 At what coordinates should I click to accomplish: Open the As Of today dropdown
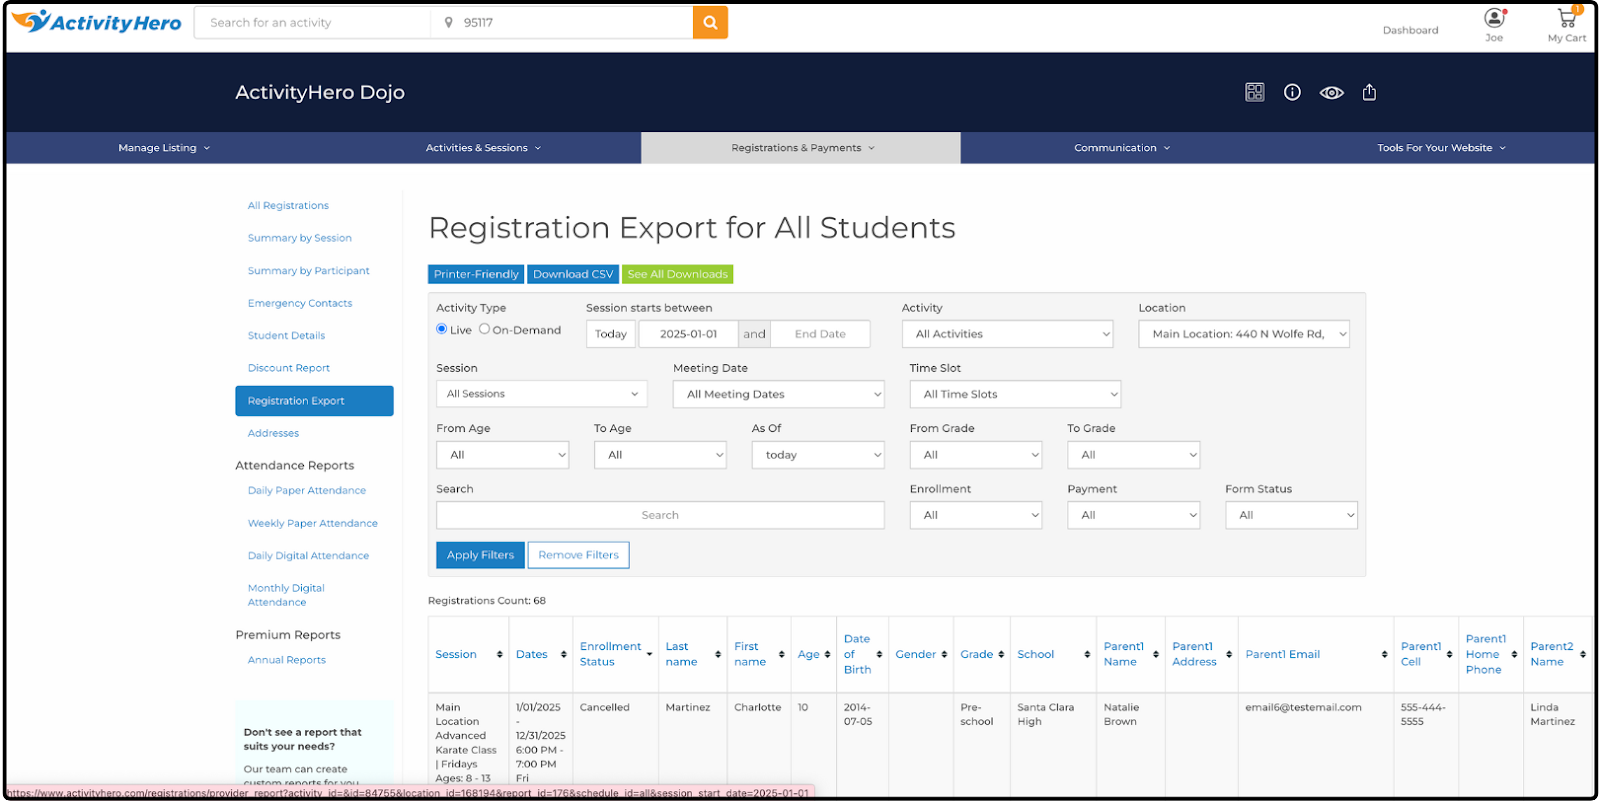point(818,455)
